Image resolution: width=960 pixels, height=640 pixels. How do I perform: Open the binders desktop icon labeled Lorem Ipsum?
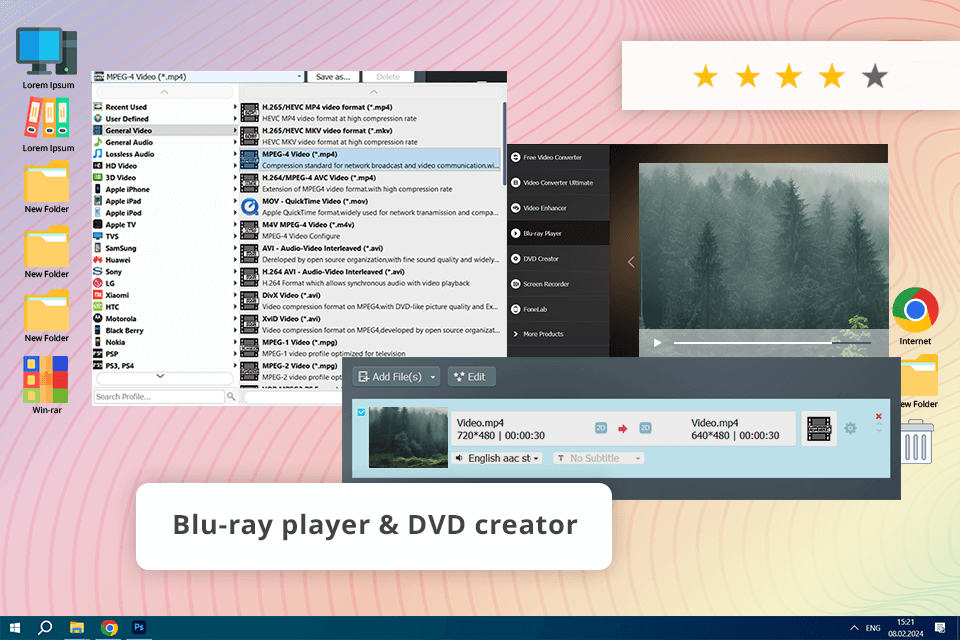point(47,118)
